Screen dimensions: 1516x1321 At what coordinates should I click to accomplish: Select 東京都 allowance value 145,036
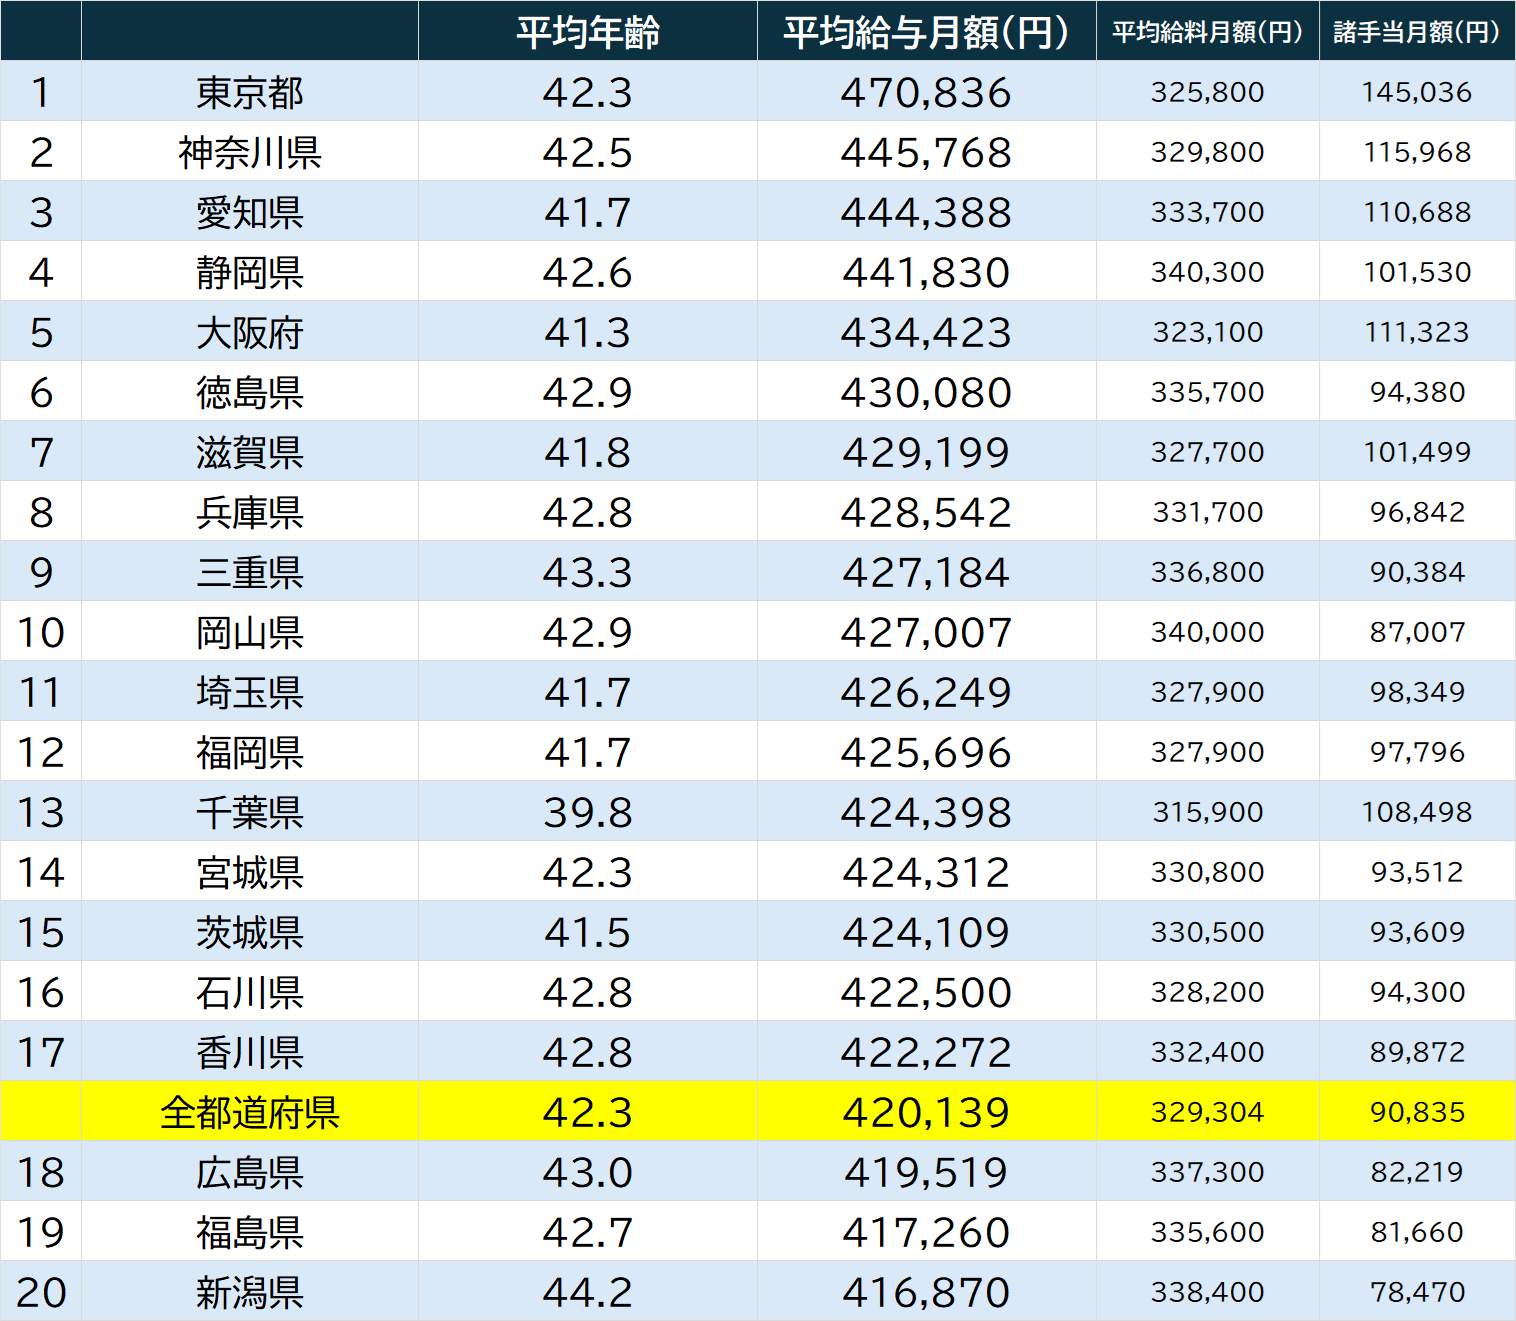pos(1416,92)
